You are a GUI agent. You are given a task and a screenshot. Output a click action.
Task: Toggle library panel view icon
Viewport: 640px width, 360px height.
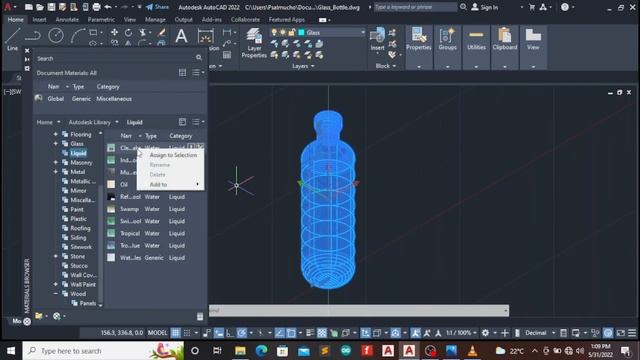182,122
